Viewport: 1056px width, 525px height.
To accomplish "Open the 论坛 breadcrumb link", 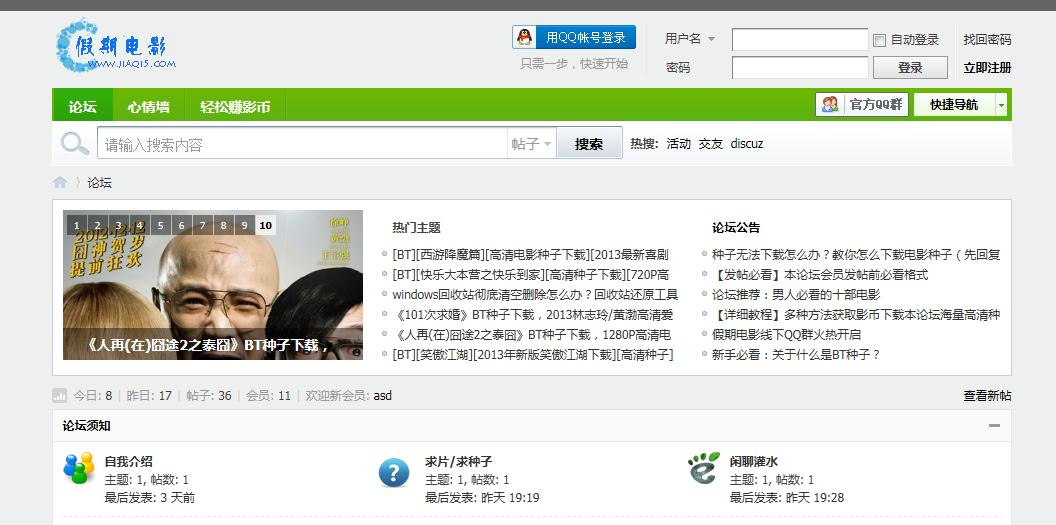I will 100,182.
